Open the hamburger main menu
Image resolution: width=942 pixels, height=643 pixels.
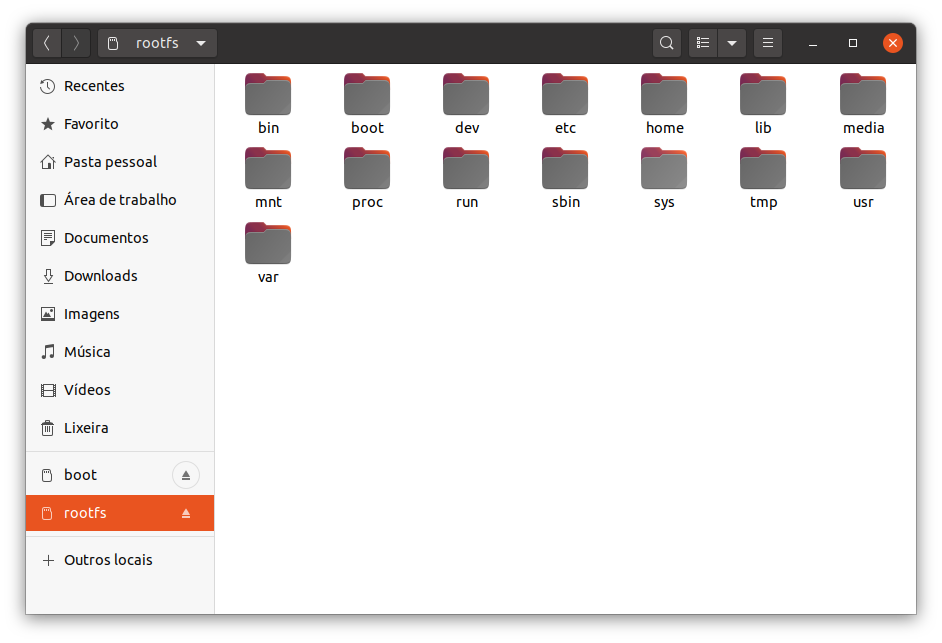(x=768, y=43)
